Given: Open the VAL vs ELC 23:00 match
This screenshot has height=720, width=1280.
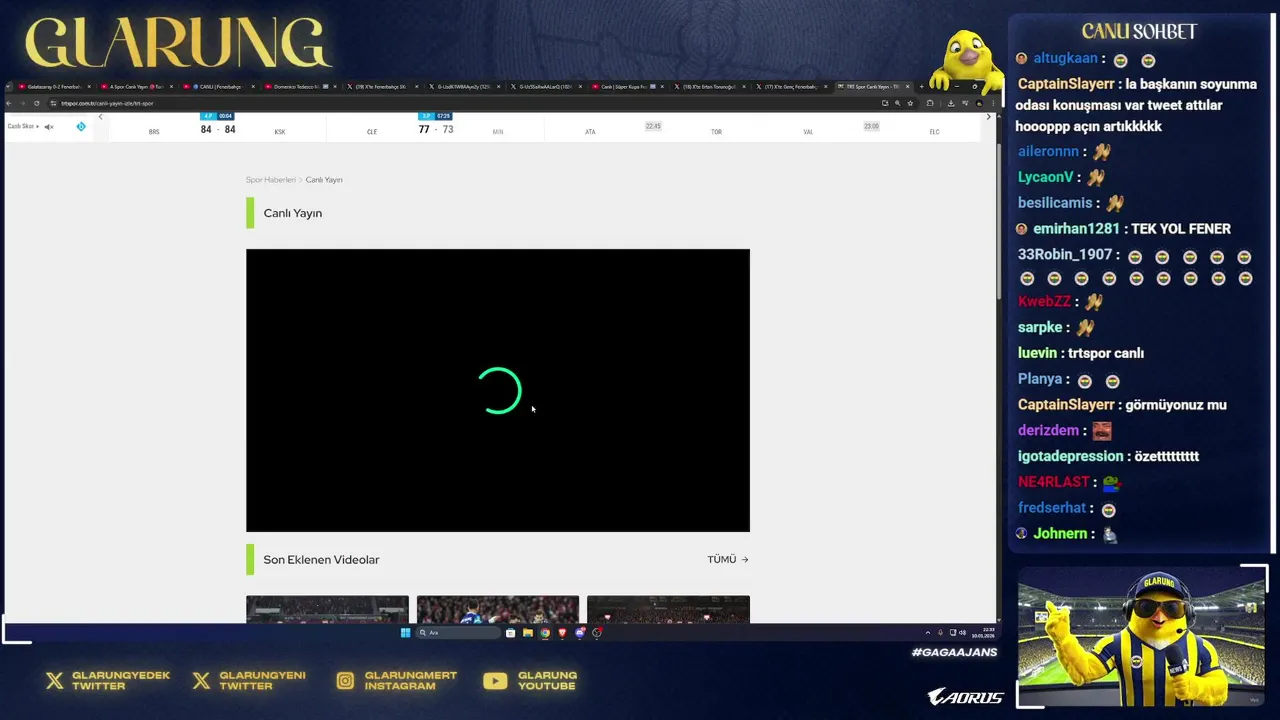Looking at the screenshot, I should (871, 128).
